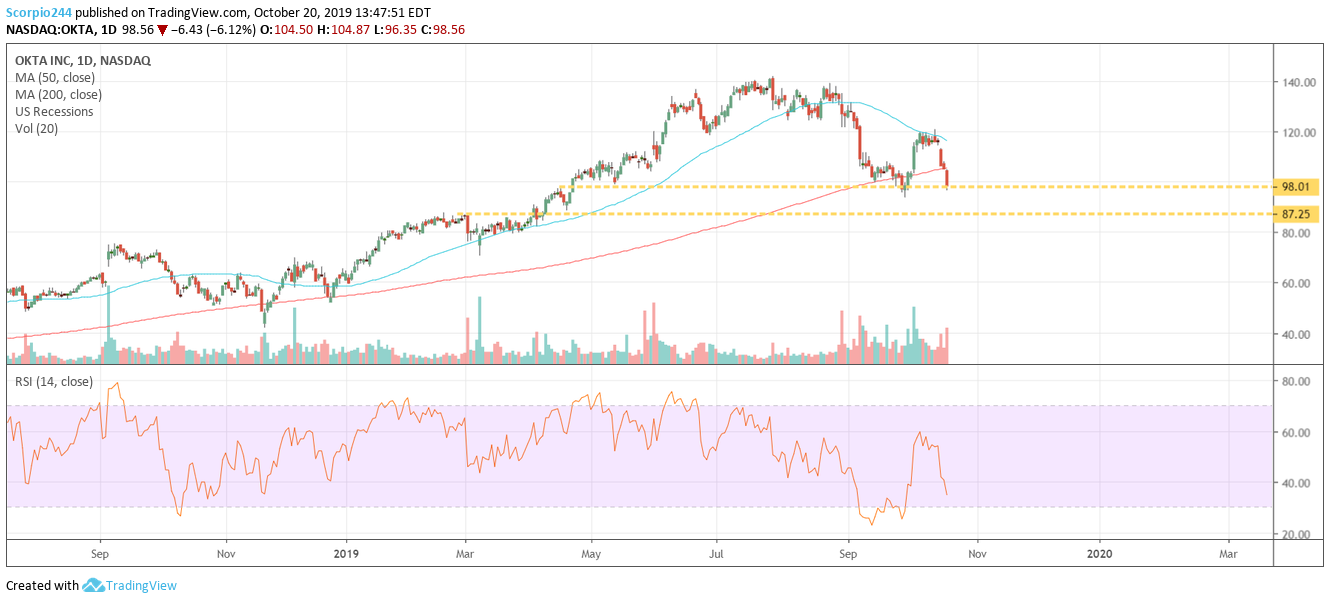
Task: Click the May label on time axis
Action: 591,552
